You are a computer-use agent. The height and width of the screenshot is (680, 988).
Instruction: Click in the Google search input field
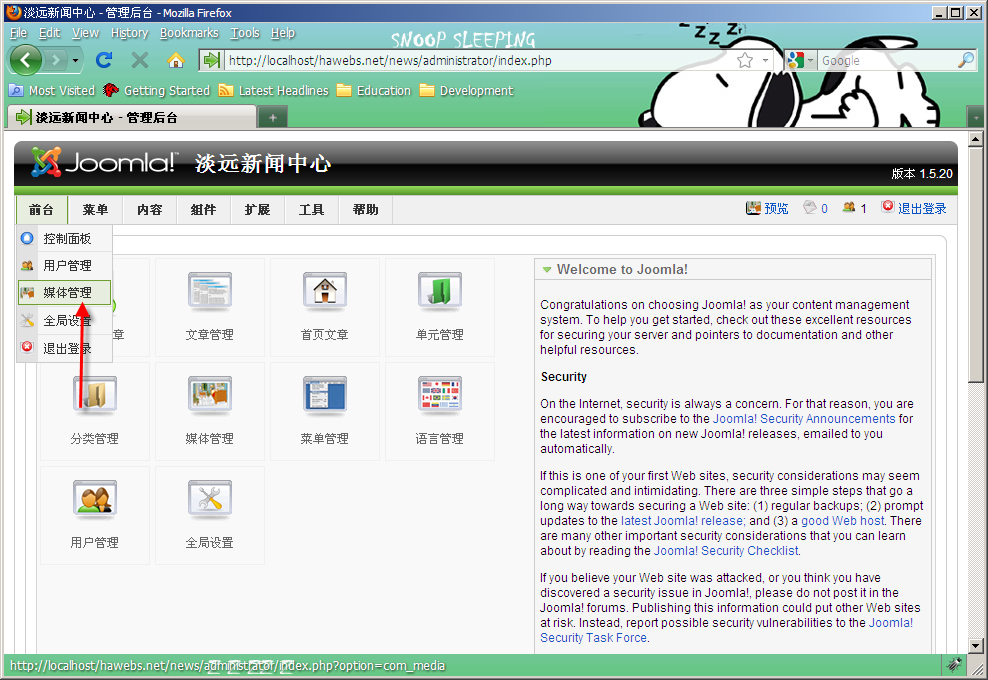click(885, 60)
